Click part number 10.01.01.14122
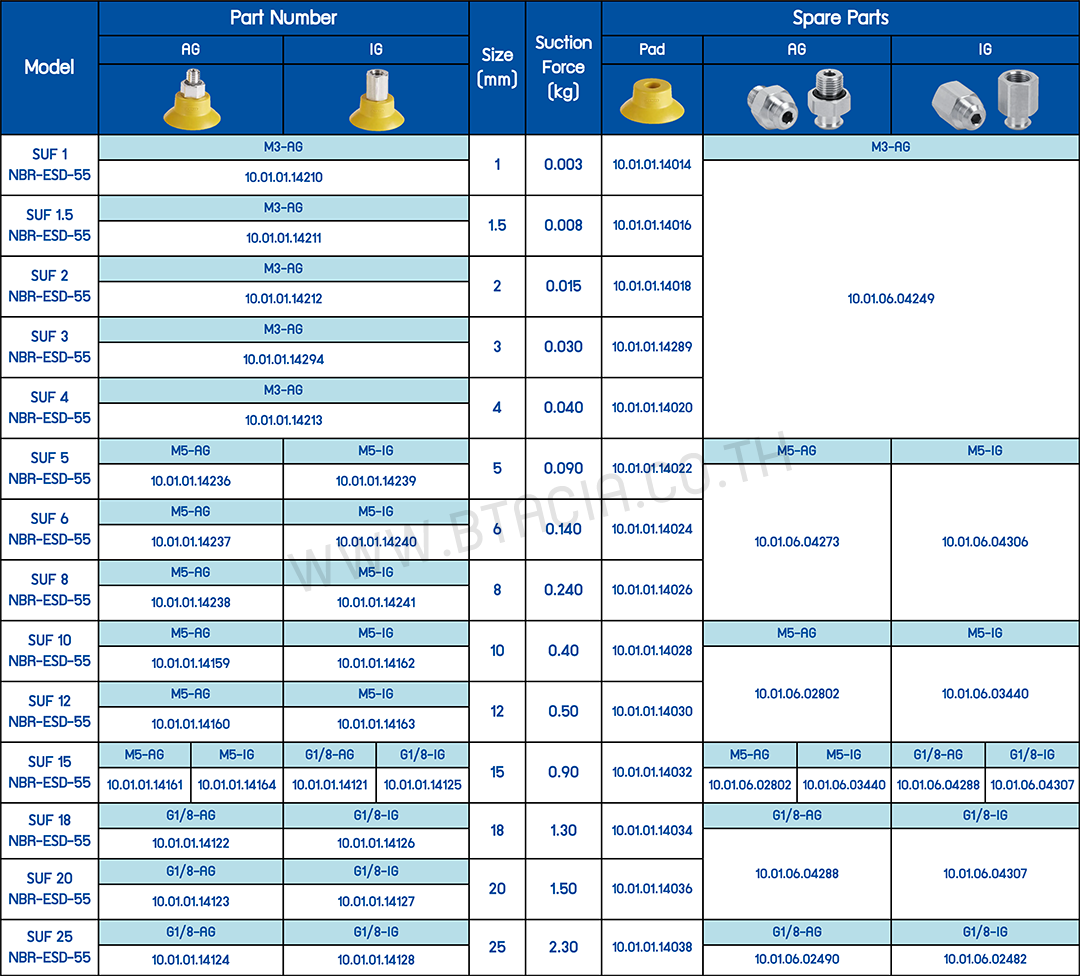This screenshot has height=976, width=1080. [191, 842]
